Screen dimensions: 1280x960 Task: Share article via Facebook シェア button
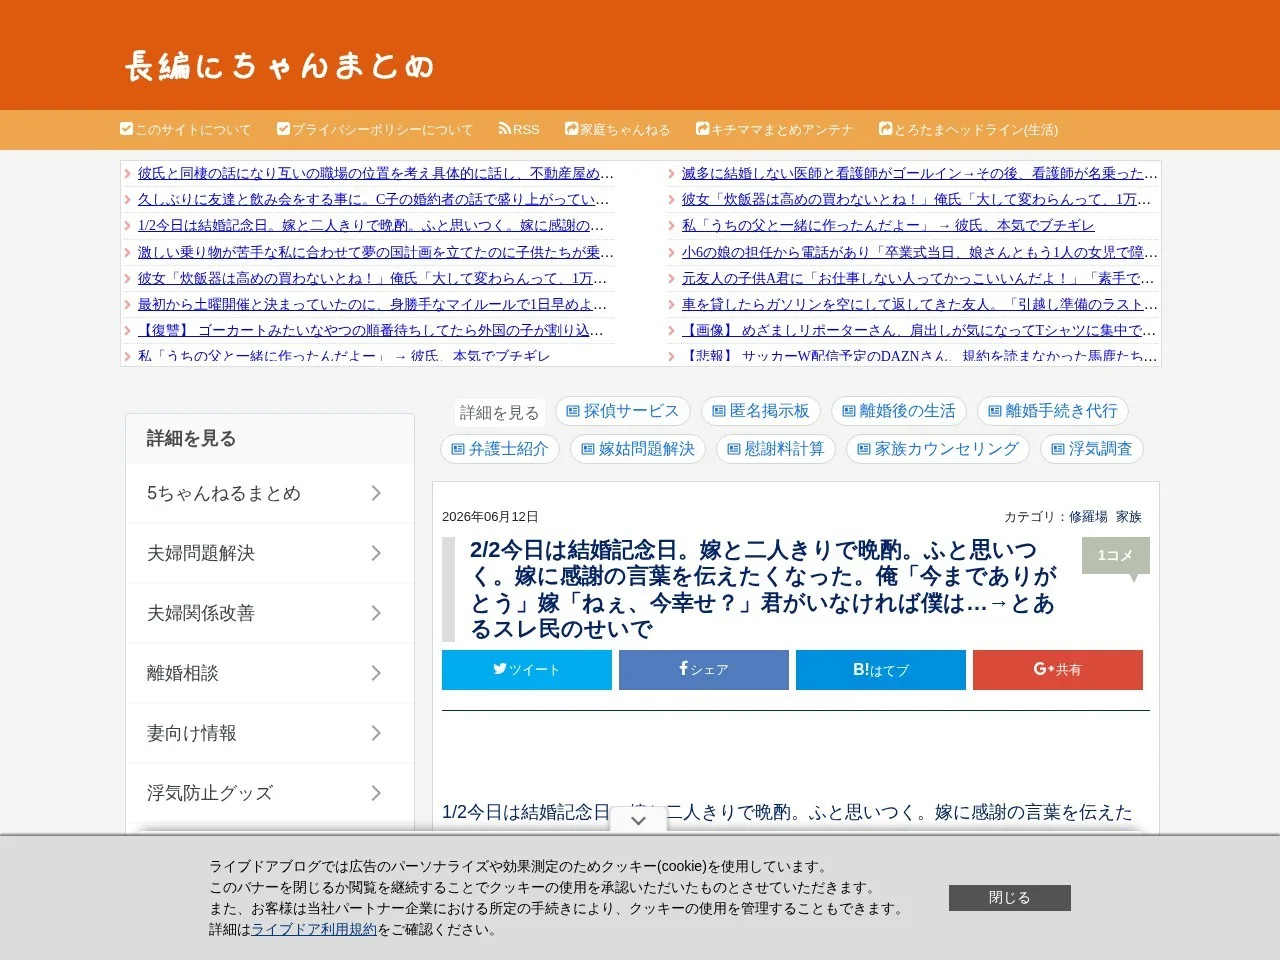tap(704, 670)
